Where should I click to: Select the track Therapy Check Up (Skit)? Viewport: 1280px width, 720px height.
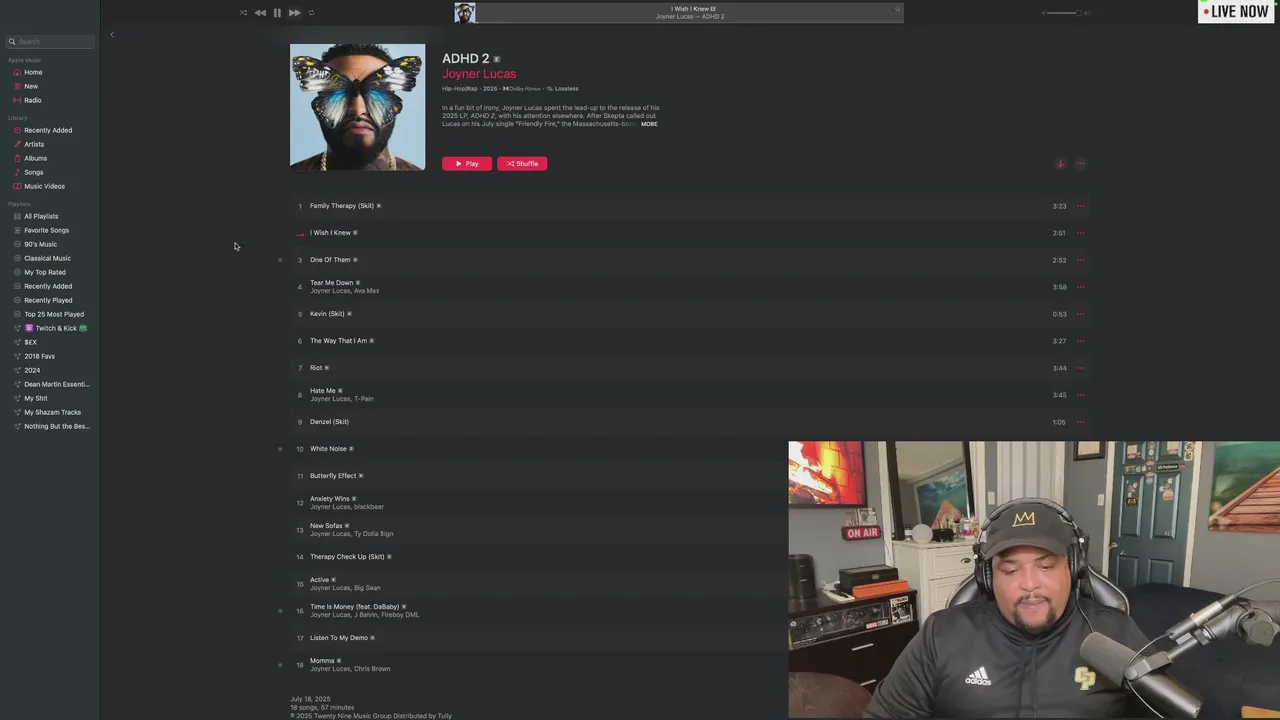347,557
